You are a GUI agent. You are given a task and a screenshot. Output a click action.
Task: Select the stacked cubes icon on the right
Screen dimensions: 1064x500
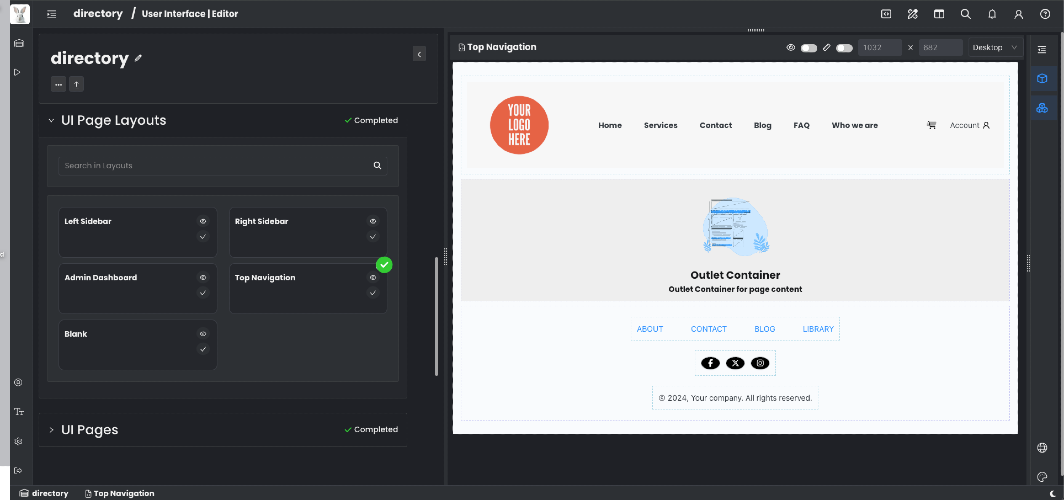coord(1042,108)
